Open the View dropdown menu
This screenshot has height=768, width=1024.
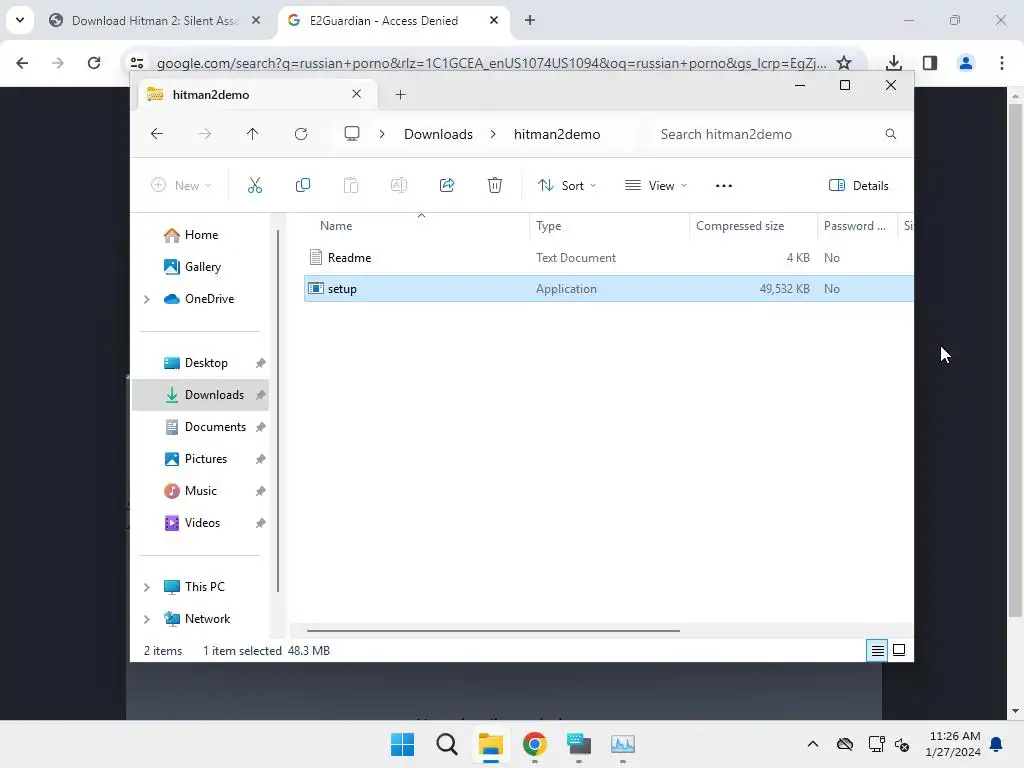point(656,185)
